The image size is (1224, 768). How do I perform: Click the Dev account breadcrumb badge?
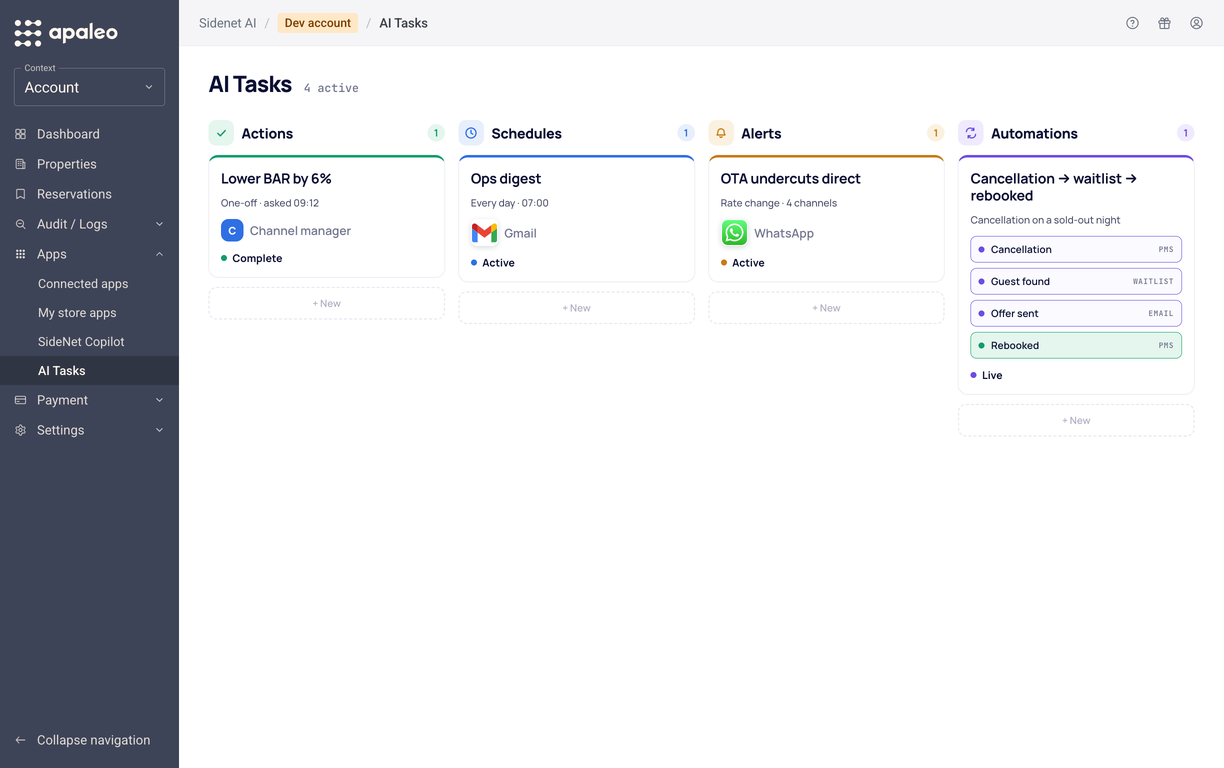(x=317, y=23)
